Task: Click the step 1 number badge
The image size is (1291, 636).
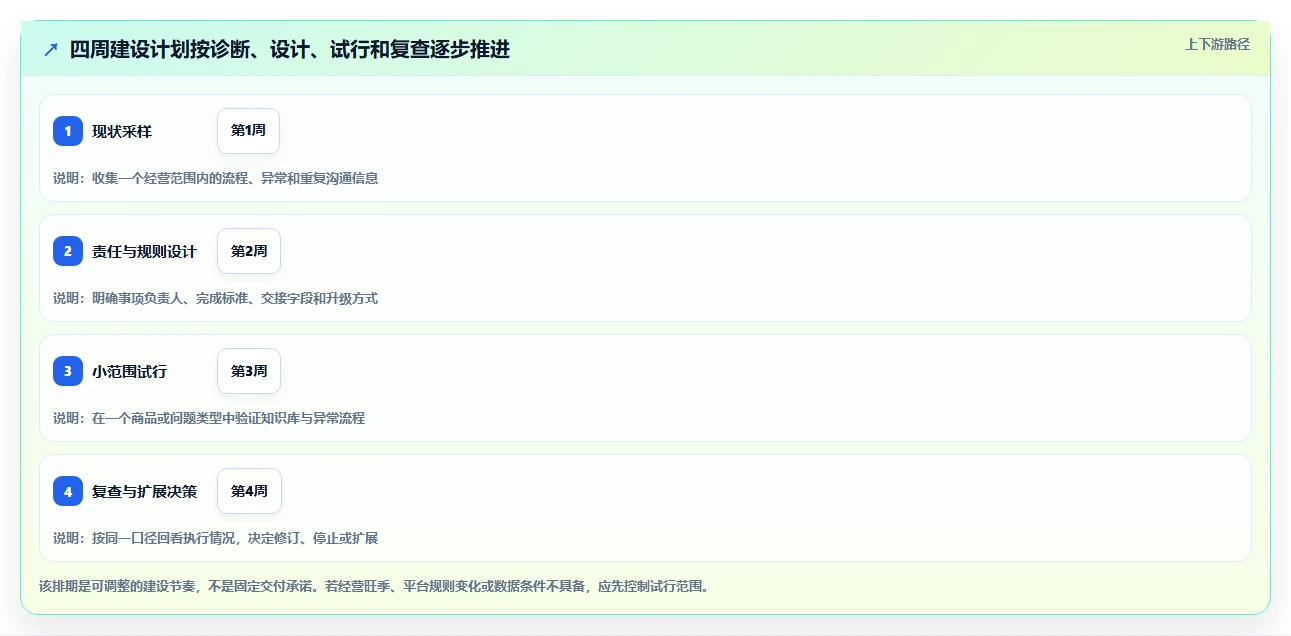Action: [68, 131]
